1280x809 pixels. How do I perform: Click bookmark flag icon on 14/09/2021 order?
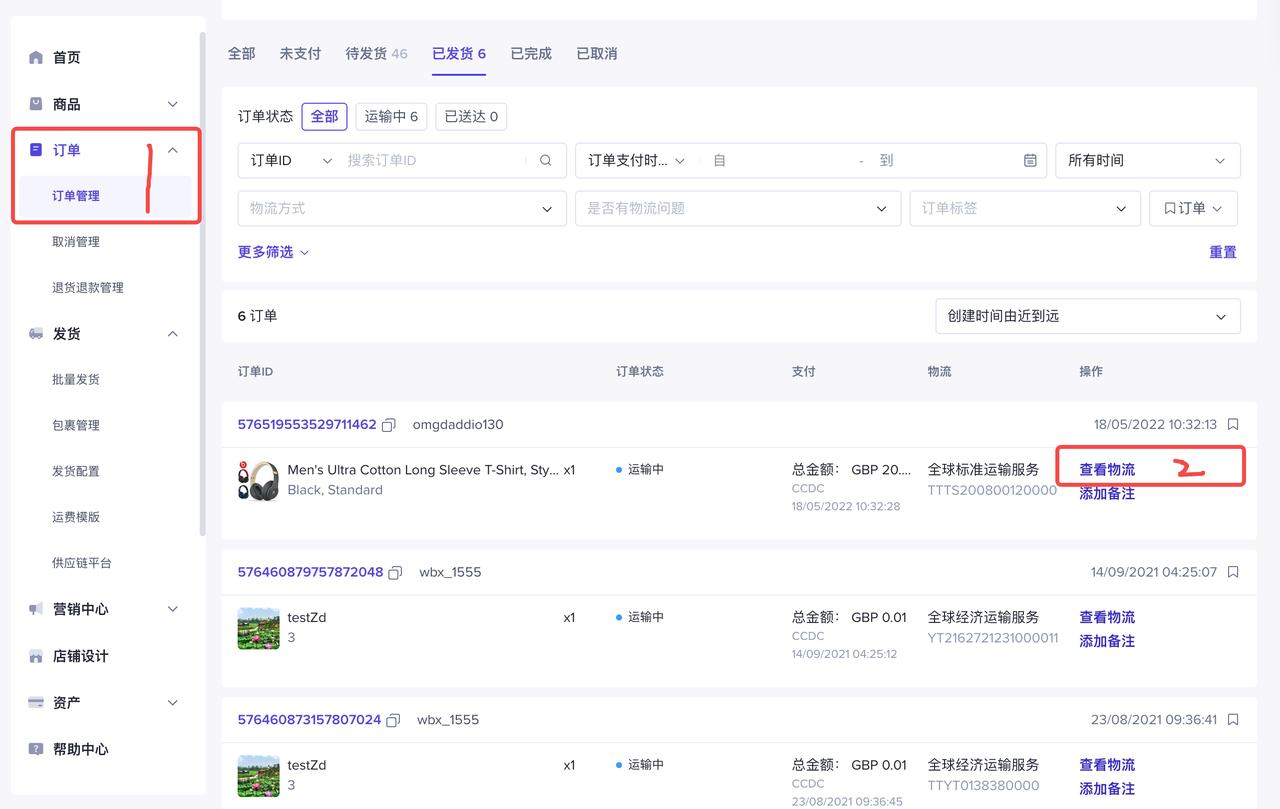click(1233, 572)
